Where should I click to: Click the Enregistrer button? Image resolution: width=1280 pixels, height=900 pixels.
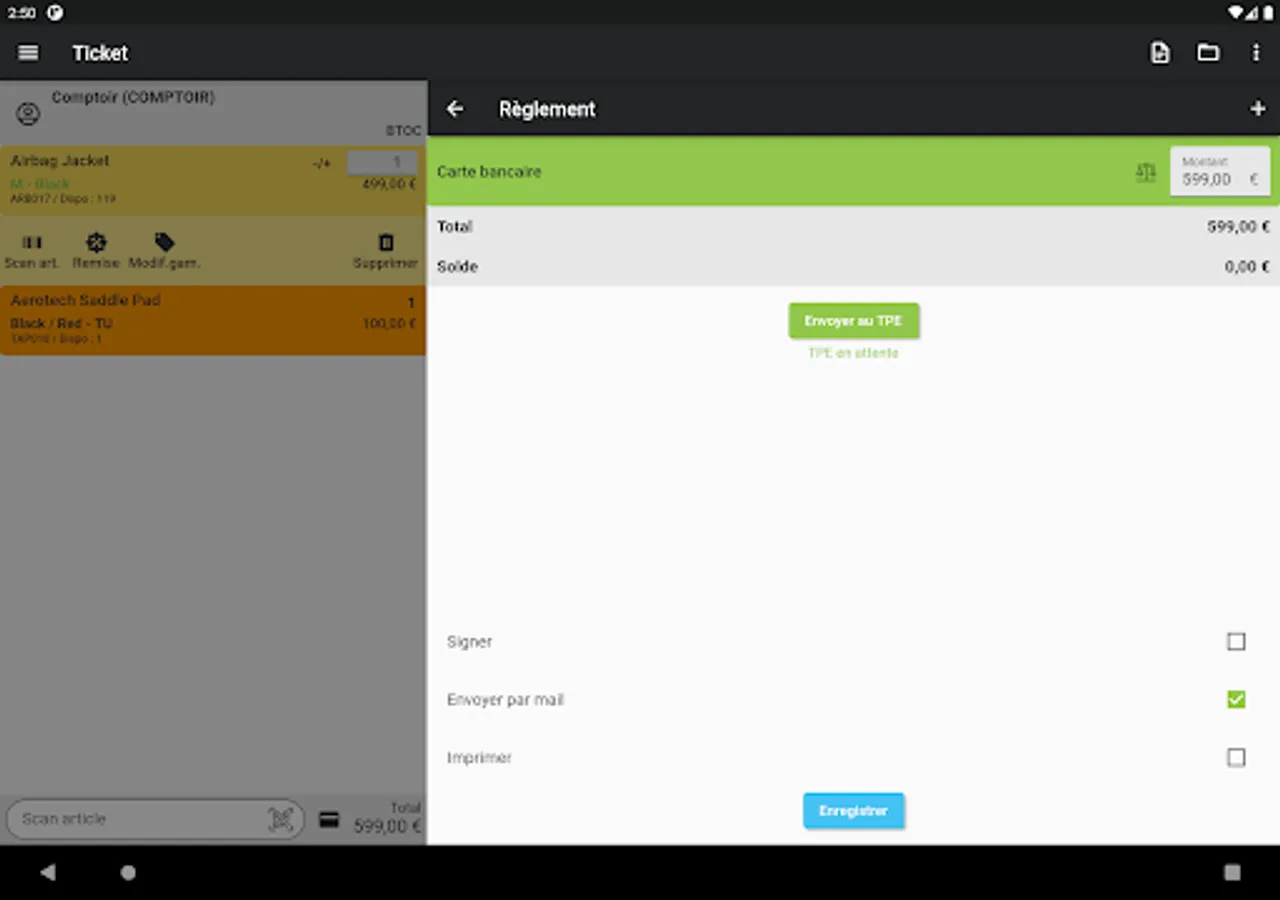click(x=853, y=811)
